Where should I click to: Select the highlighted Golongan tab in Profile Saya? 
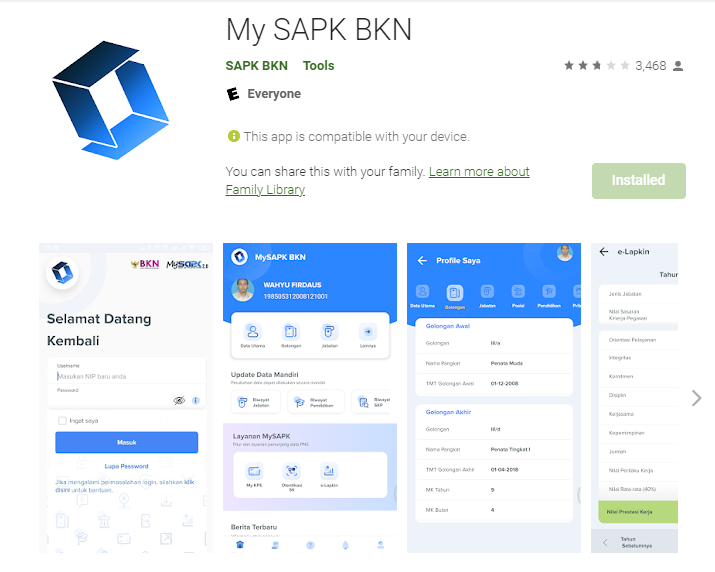455,297
